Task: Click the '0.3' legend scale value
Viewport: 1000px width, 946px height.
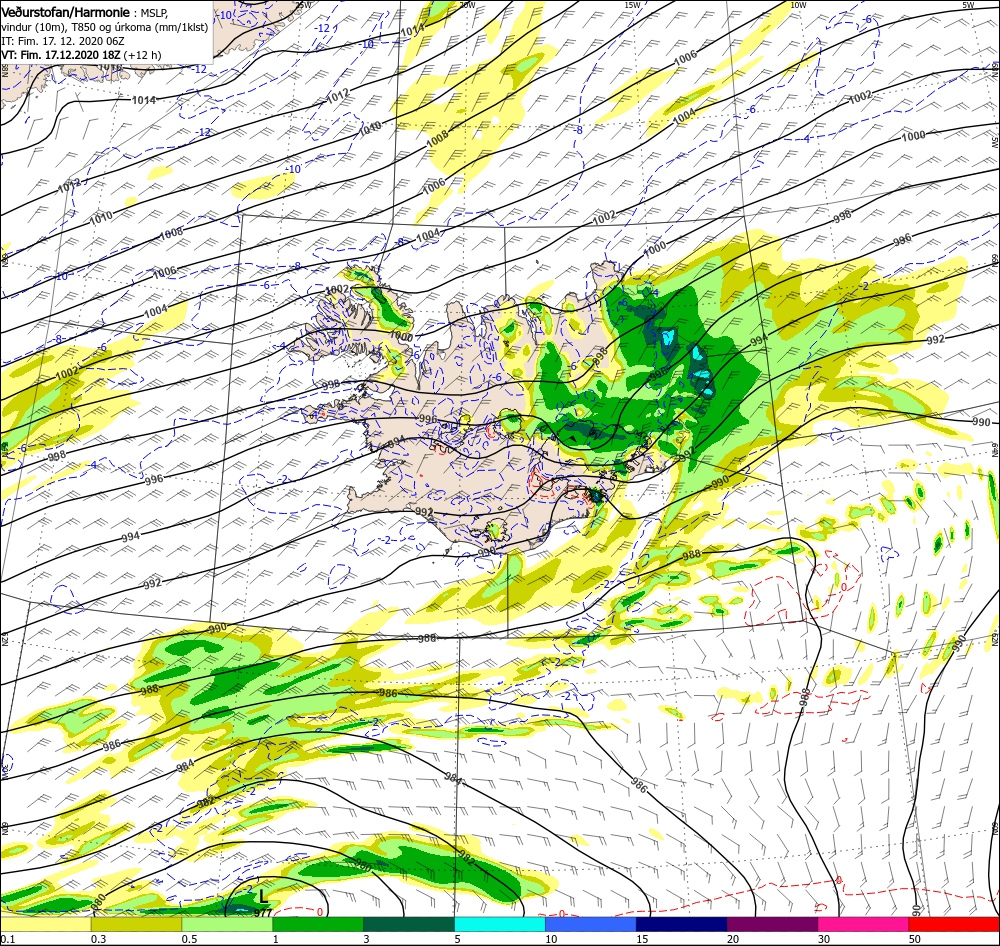Action: coord(98,938)
